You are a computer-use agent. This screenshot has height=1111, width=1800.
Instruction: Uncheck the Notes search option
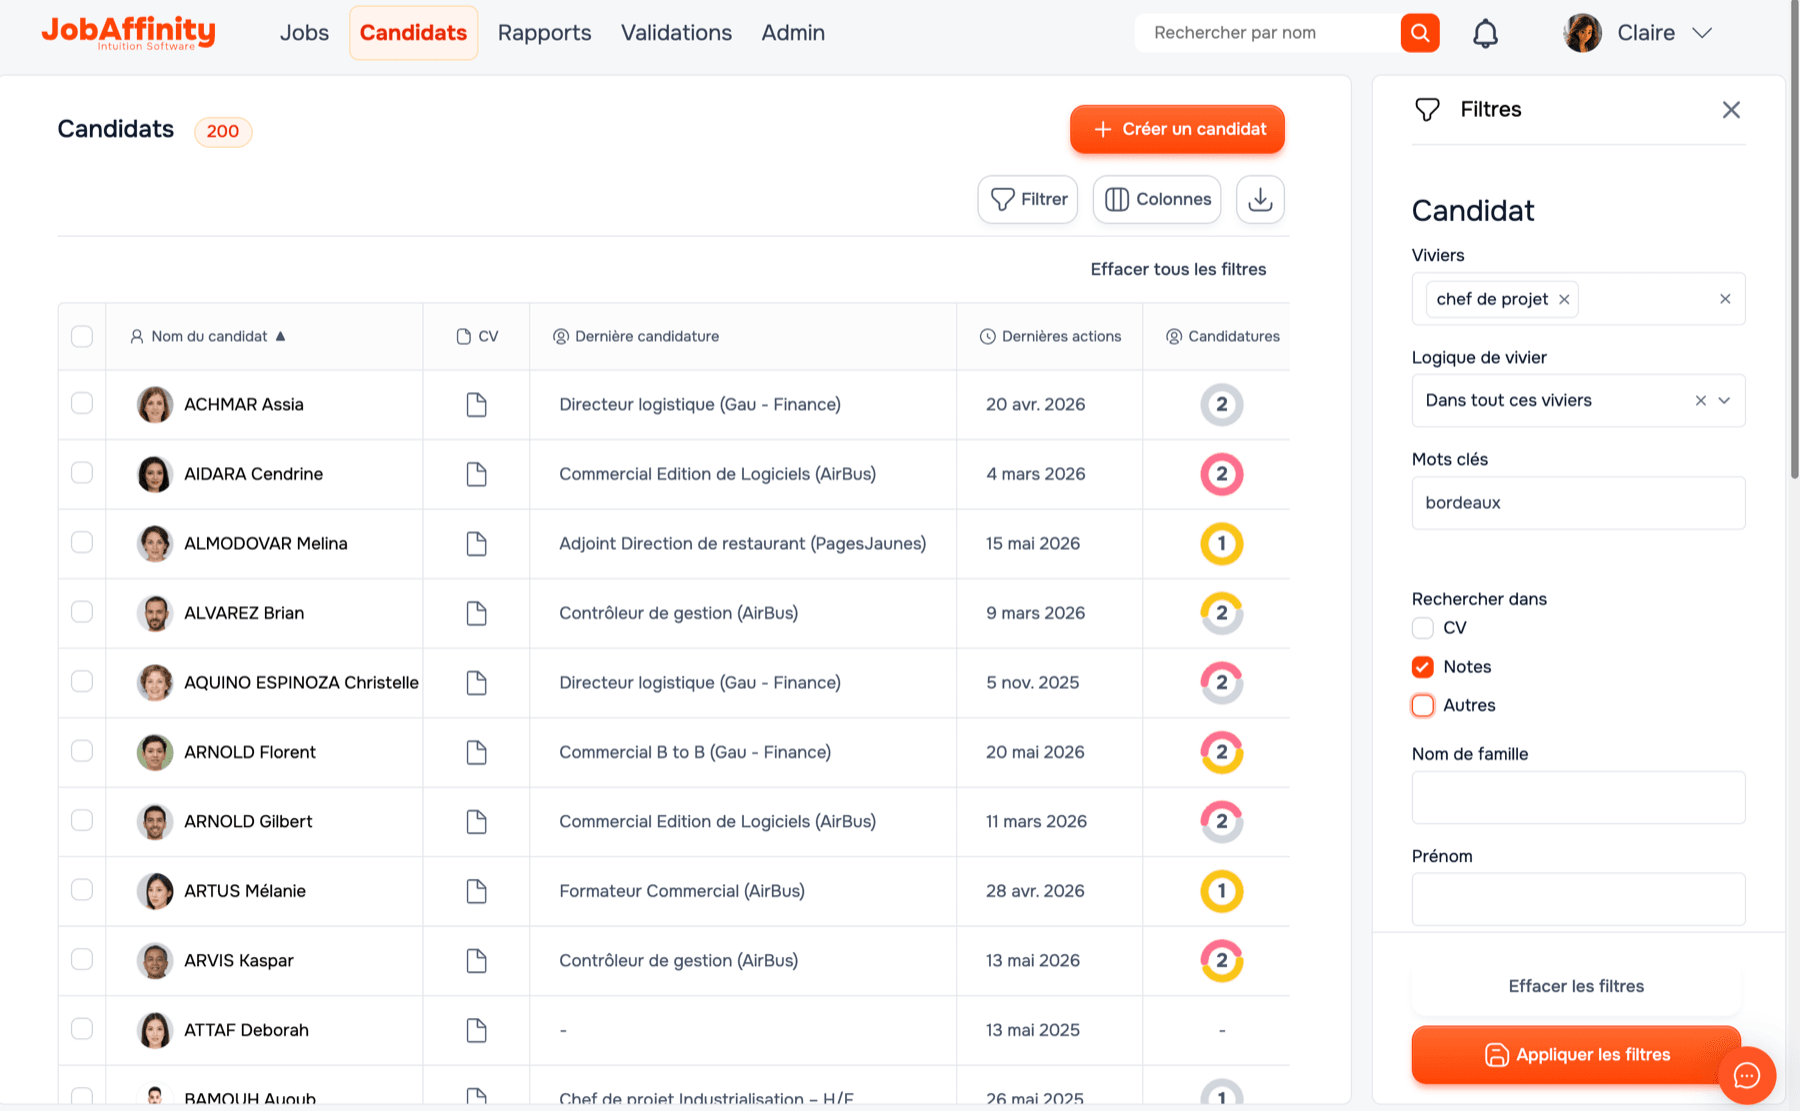point(1422,667)
